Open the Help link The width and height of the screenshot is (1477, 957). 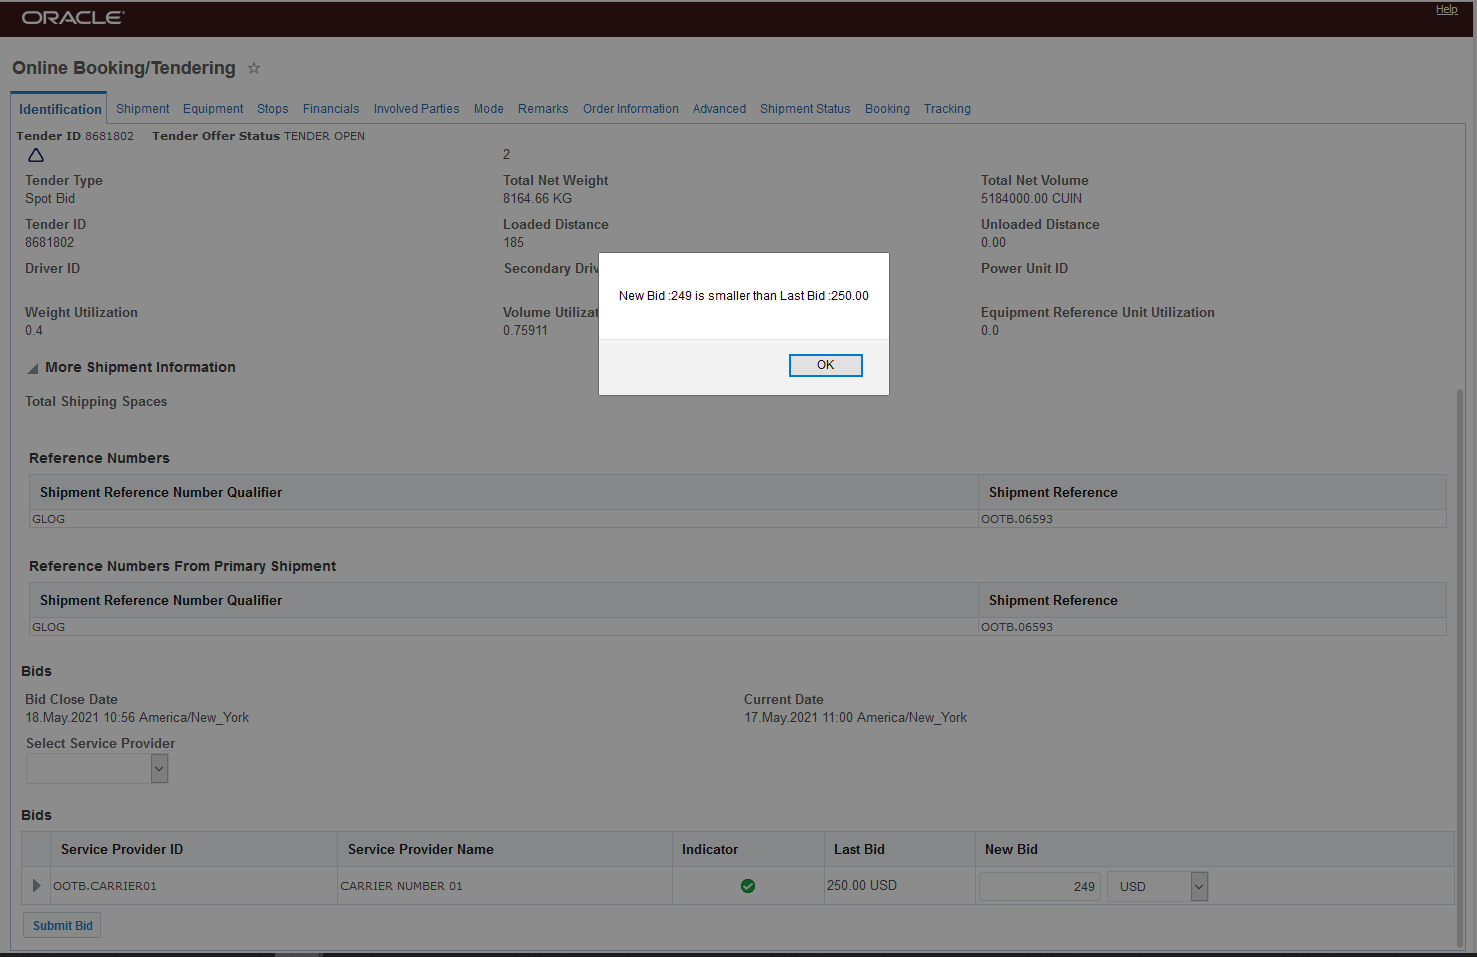(x=1447, y=10)
